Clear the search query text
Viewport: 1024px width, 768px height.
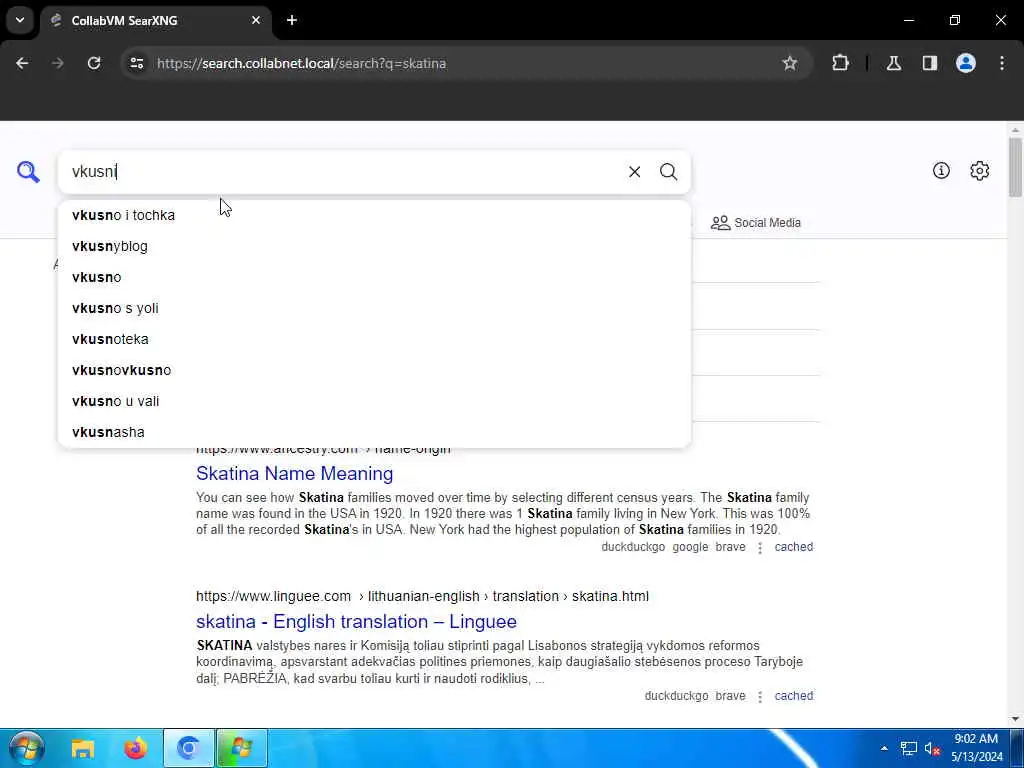click(x=634, y=172)
